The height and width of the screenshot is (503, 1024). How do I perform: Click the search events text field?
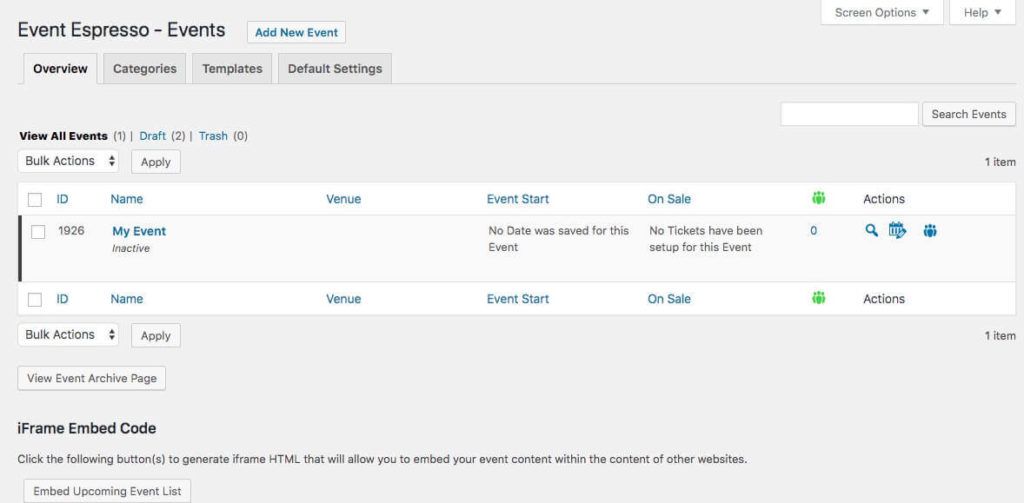(848, 114)
